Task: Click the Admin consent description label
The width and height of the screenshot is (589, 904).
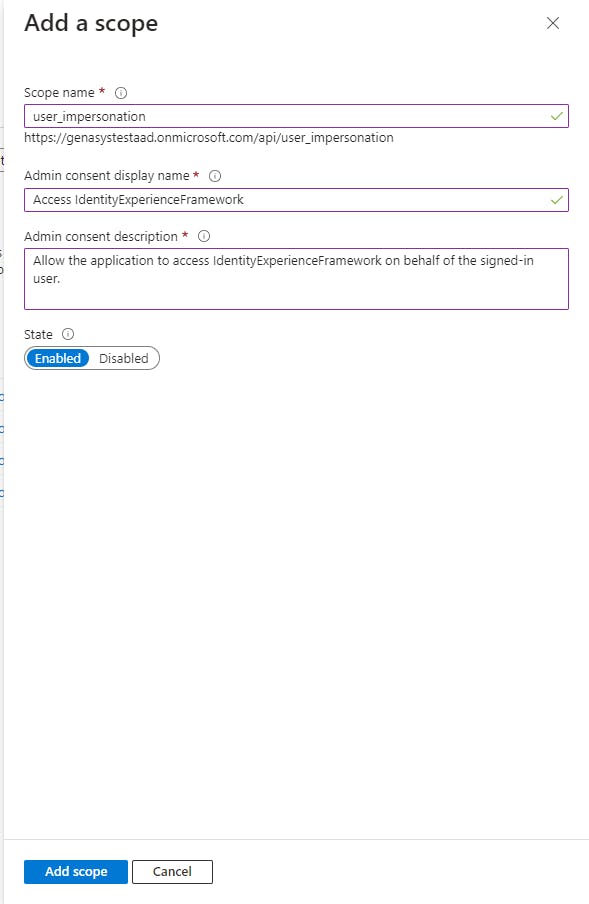Action: point(101,236)
